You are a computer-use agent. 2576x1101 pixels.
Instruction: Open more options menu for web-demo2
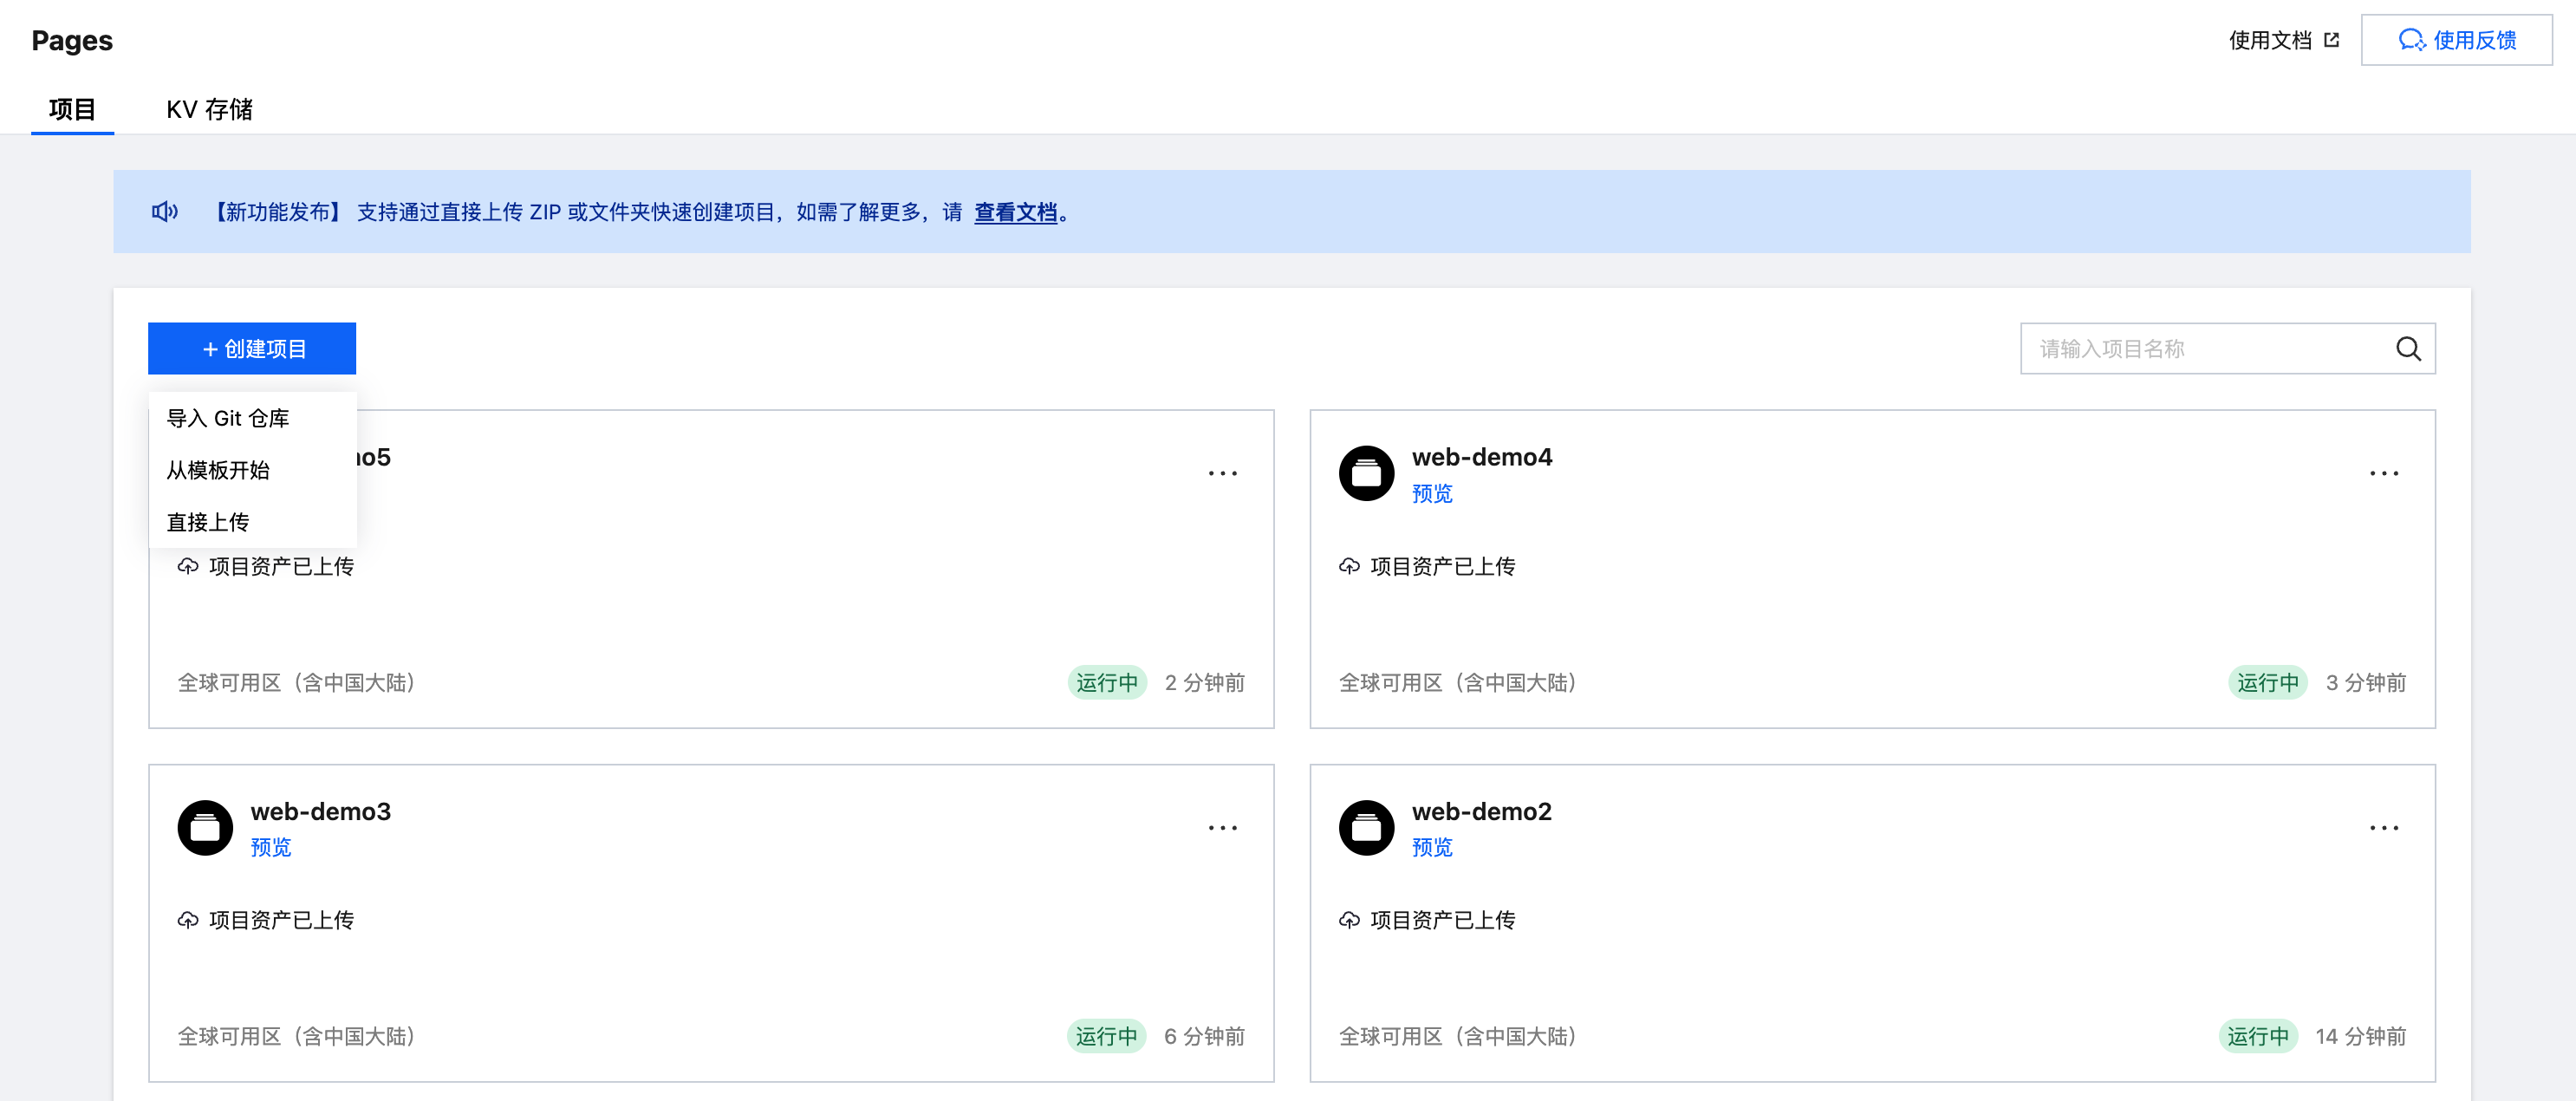pos(2383,827)
